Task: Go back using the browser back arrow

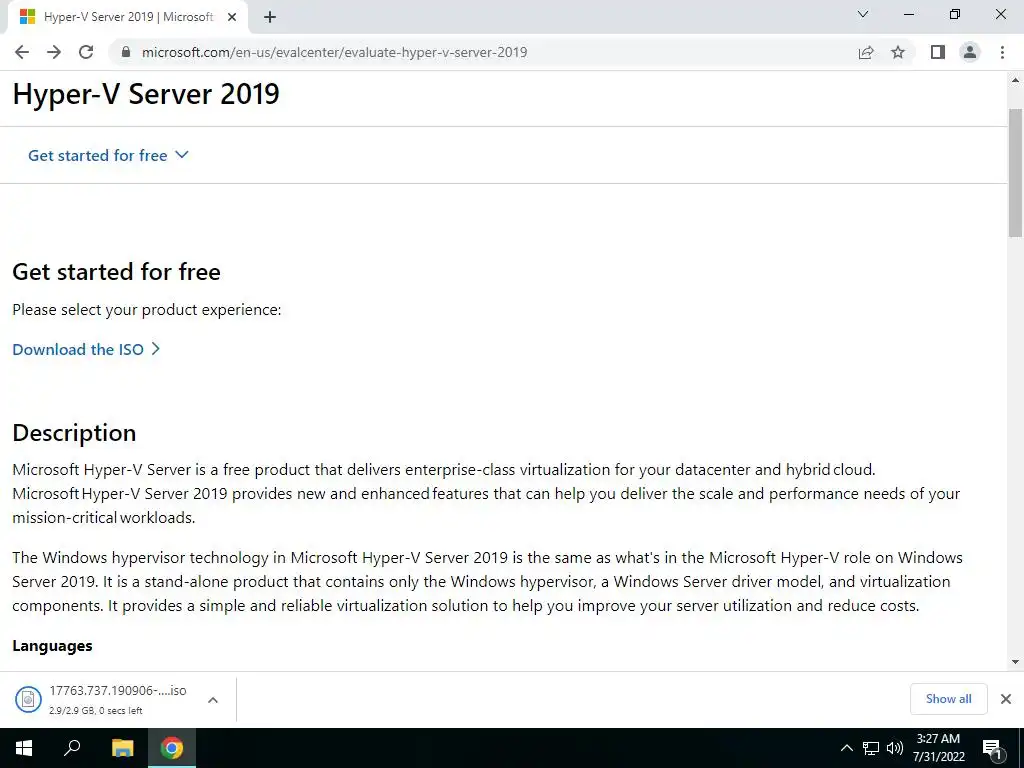Action: click(22, 52)
